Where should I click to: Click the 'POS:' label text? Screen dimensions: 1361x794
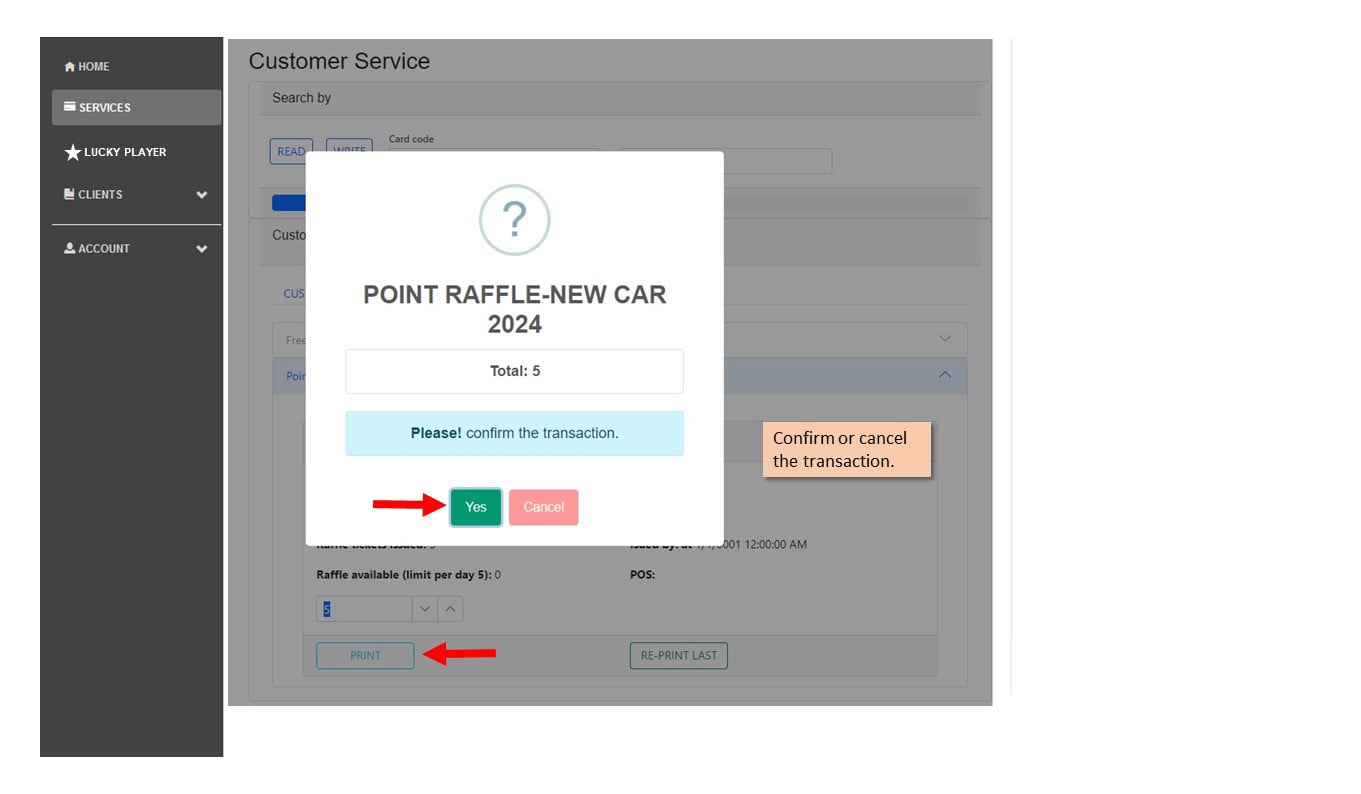pos(642,575)
